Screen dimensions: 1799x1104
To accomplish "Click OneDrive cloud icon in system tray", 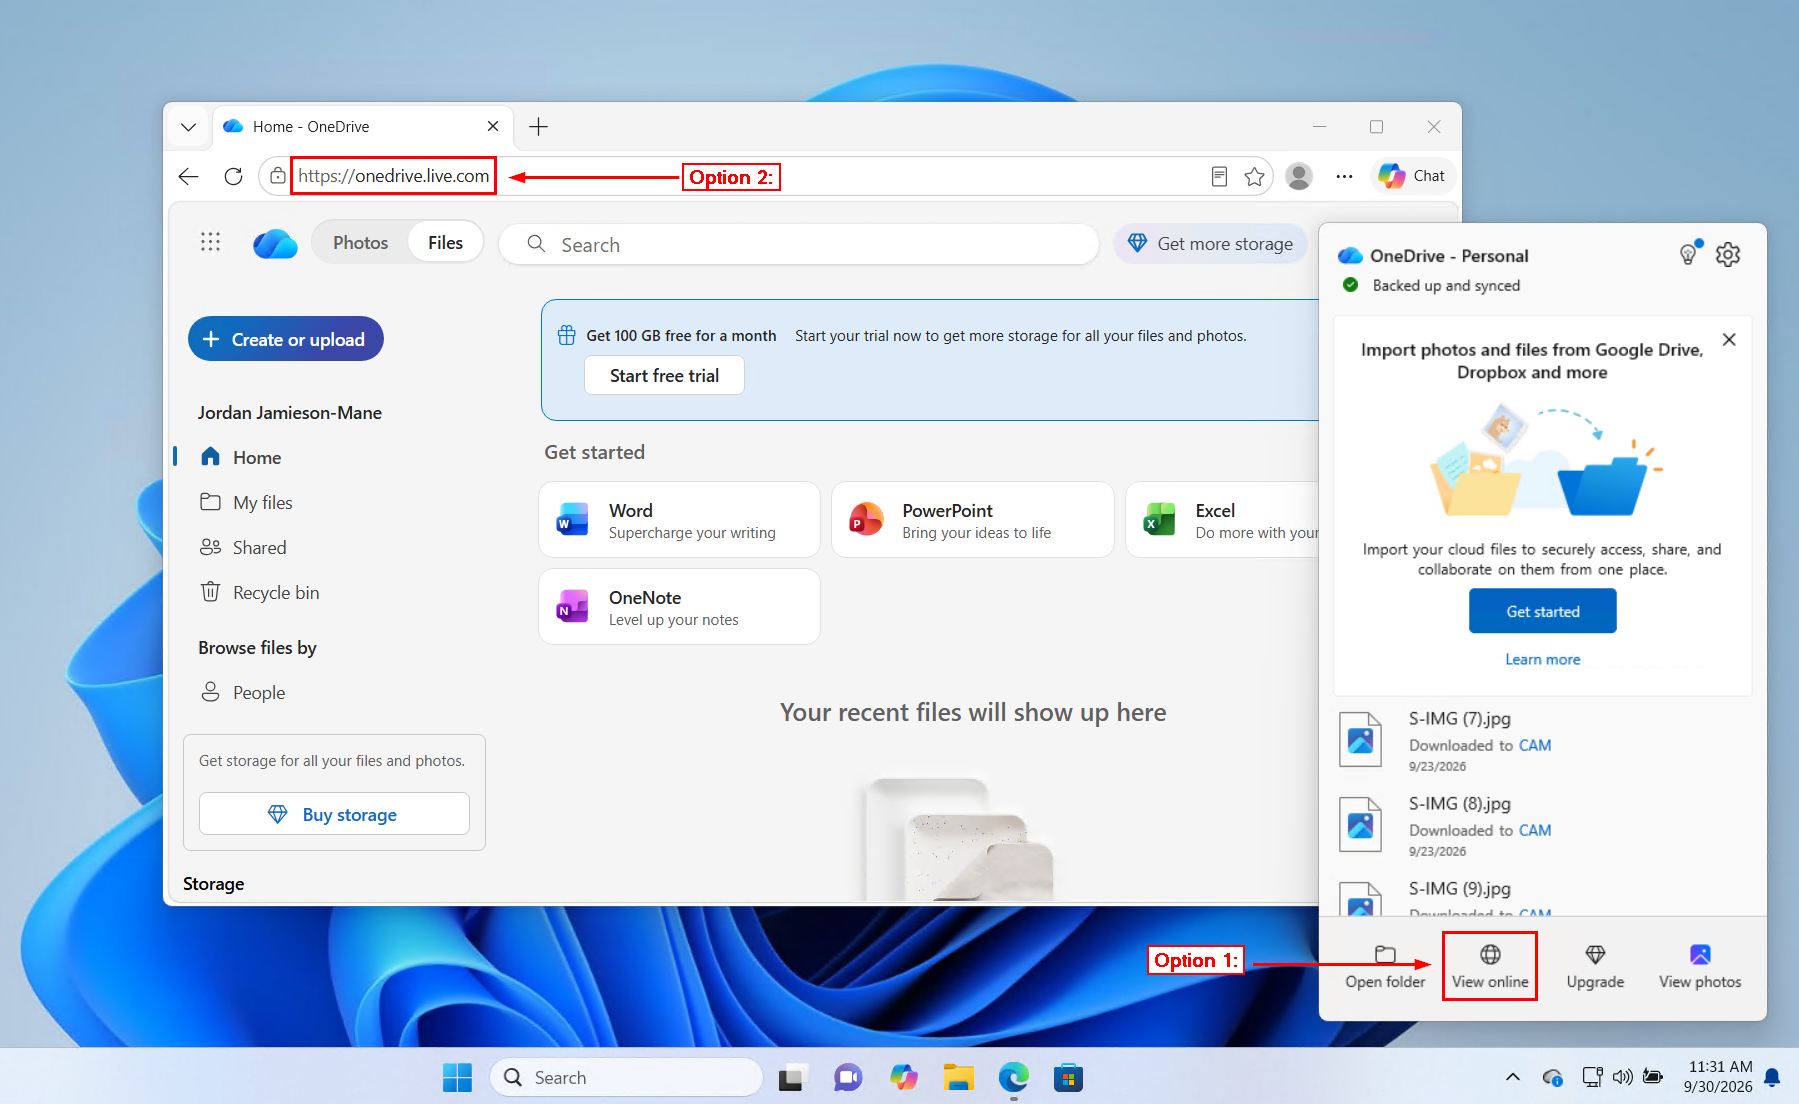I will click(1552, 1077).
